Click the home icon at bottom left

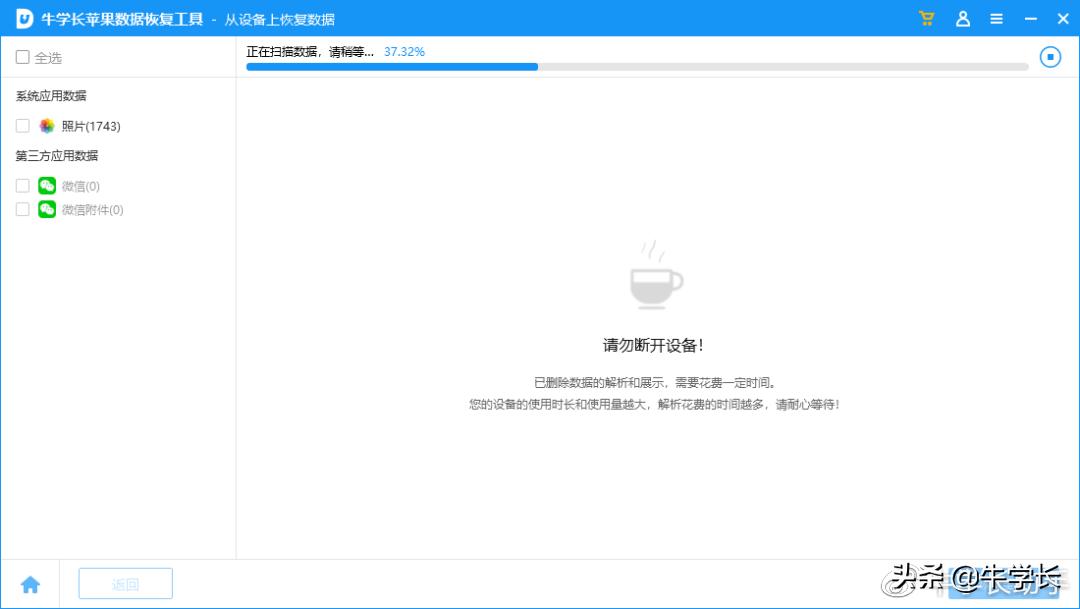tap(31, 583)
